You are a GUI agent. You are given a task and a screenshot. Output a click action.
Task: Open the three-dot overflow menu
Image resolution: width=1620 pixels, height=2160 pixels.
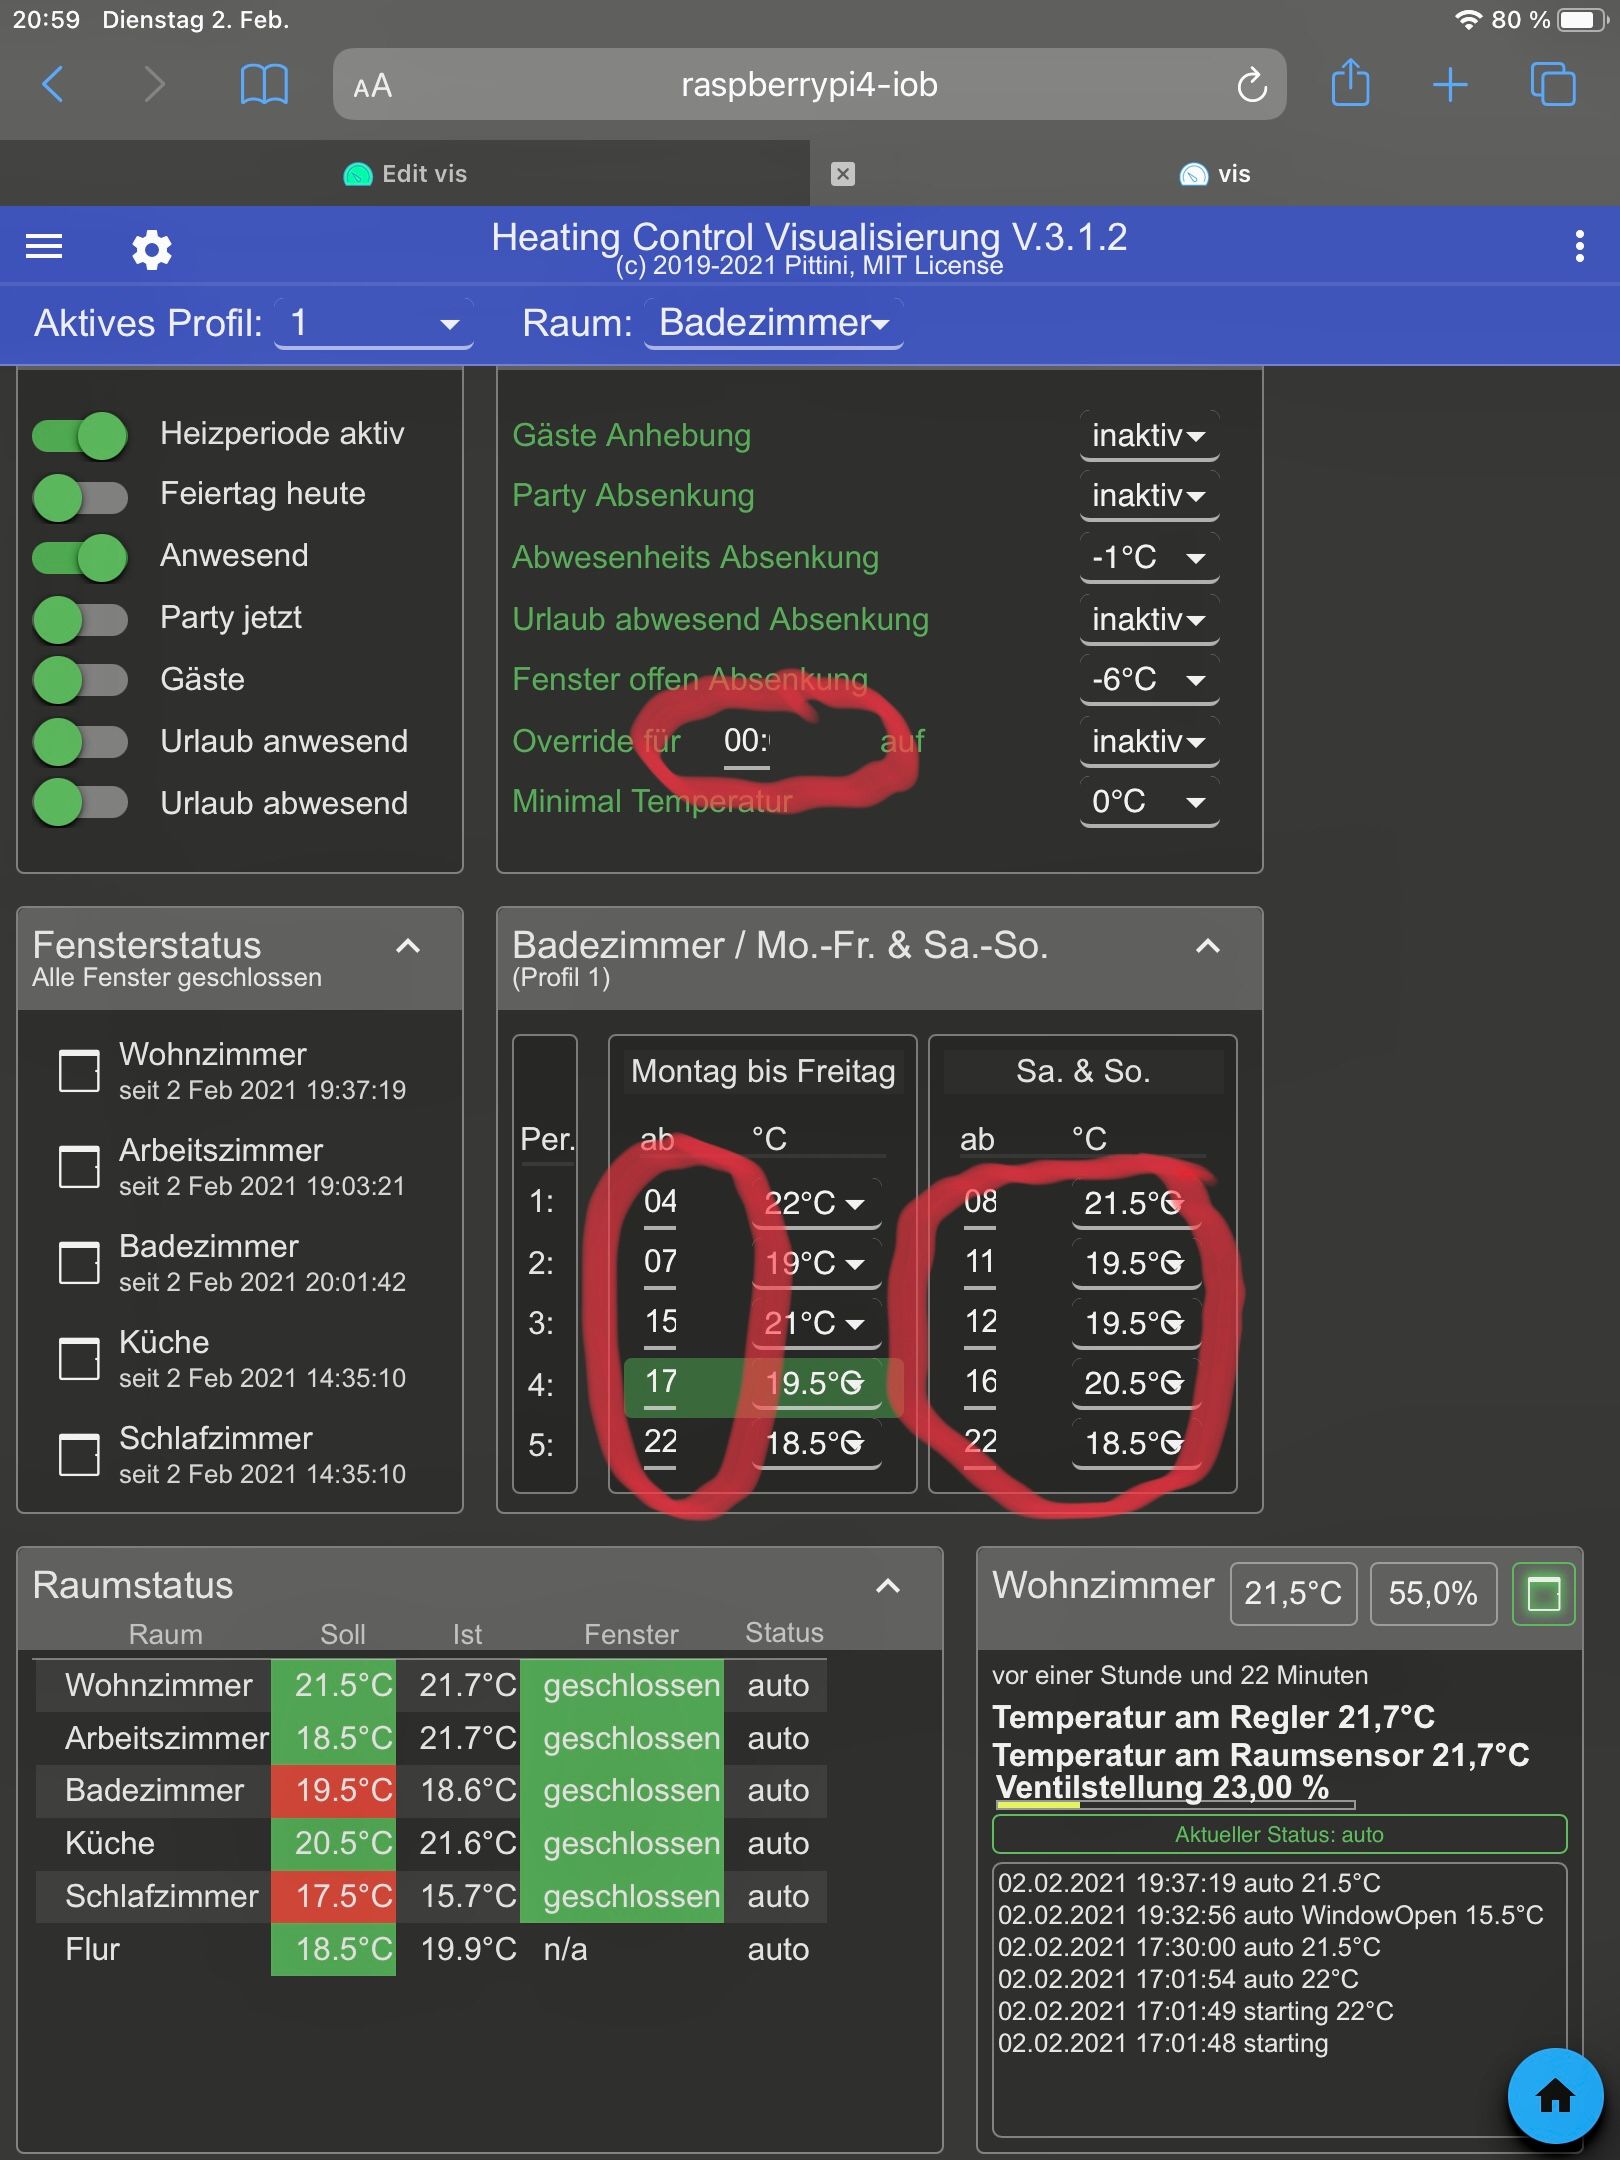point(1579,246)
